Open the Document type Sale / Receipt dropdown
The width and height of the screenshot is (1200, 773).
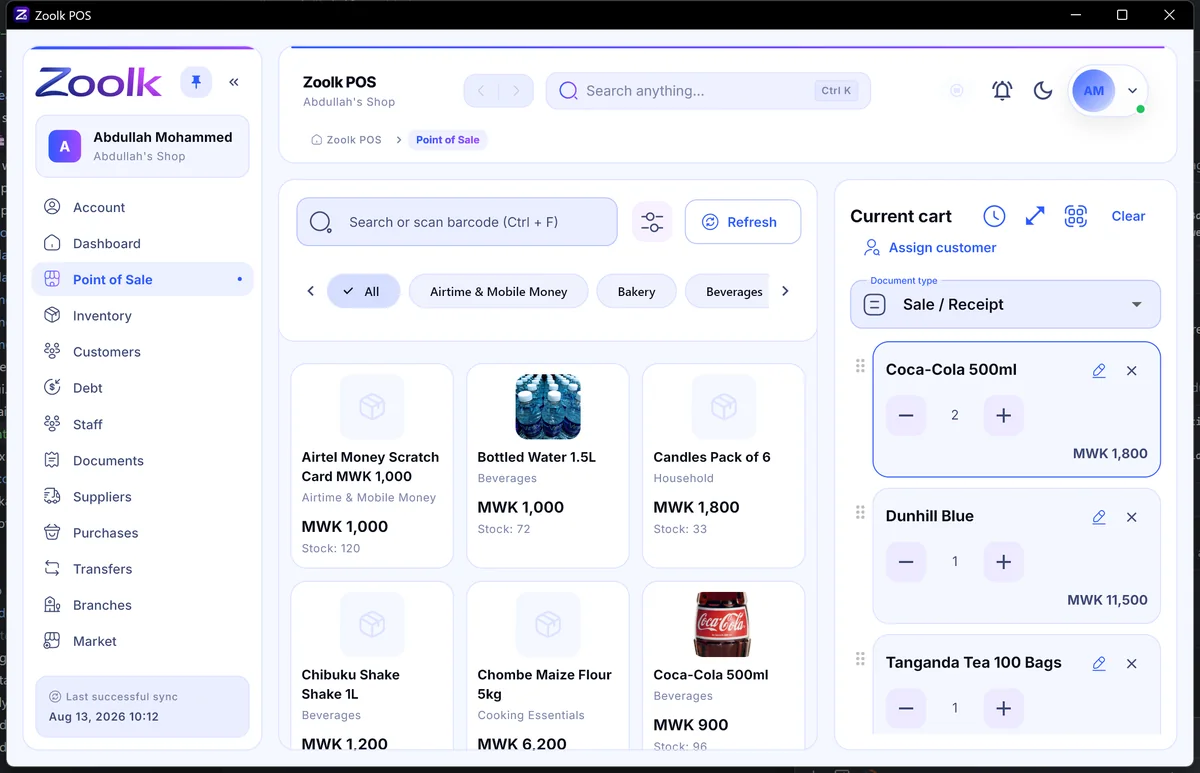(x=1005, y=304)
